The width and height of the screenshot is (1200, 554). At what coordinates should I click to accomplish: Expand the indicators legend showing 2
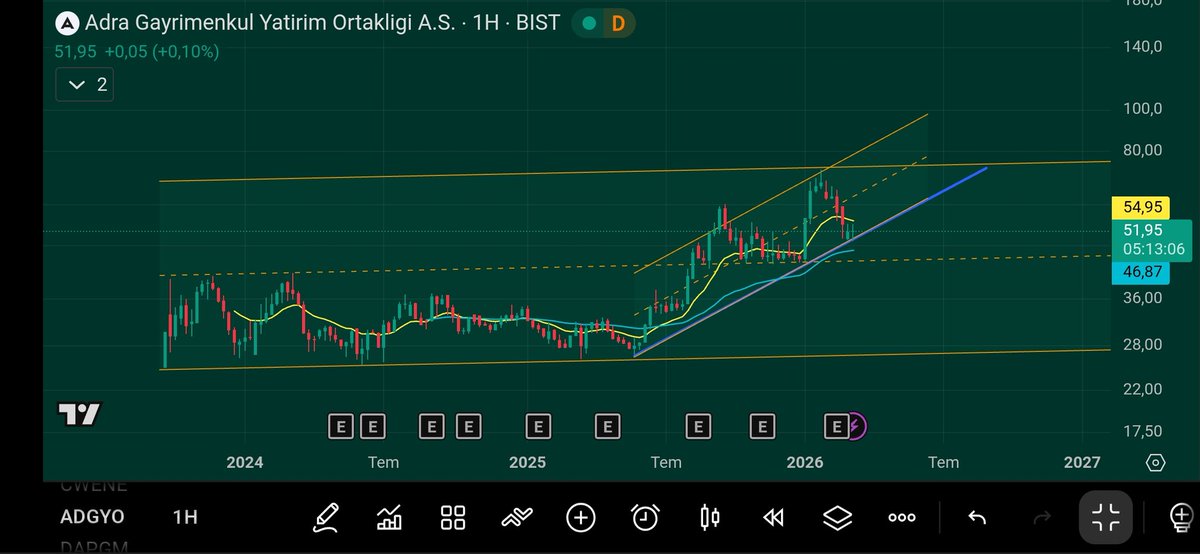[x=84, y=85]
